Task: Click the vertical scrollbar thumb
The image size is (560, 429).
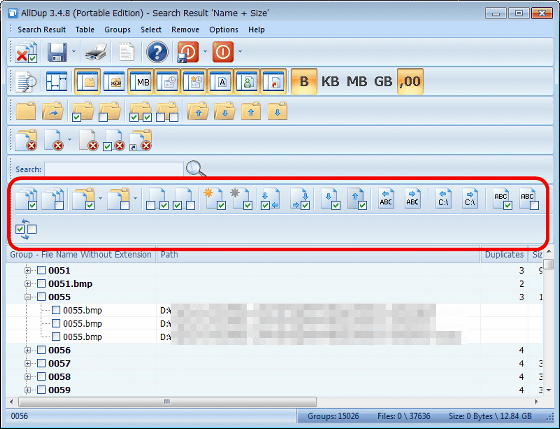Action: click(x=548, y=265)
